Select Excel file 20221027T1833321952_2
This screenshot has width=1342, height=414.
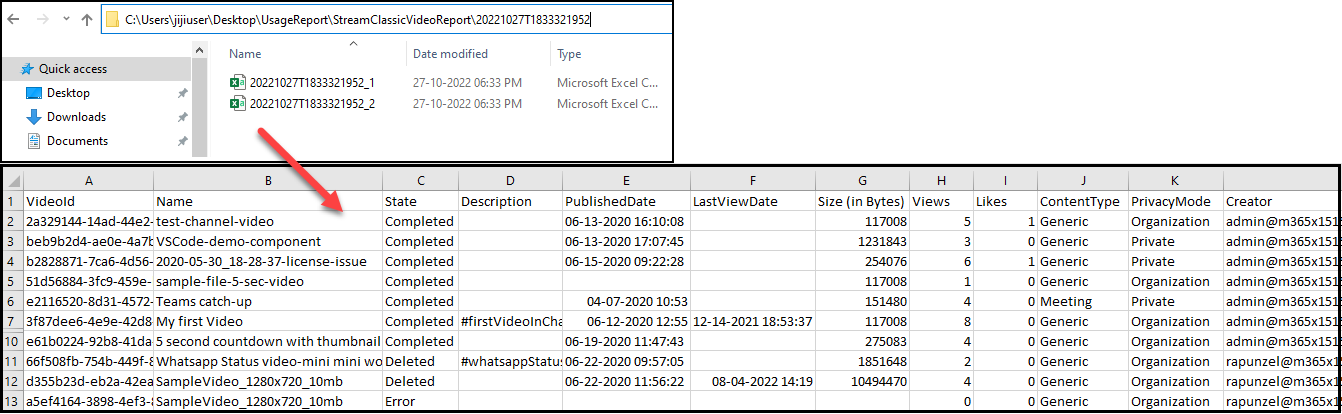pos(311,104)
